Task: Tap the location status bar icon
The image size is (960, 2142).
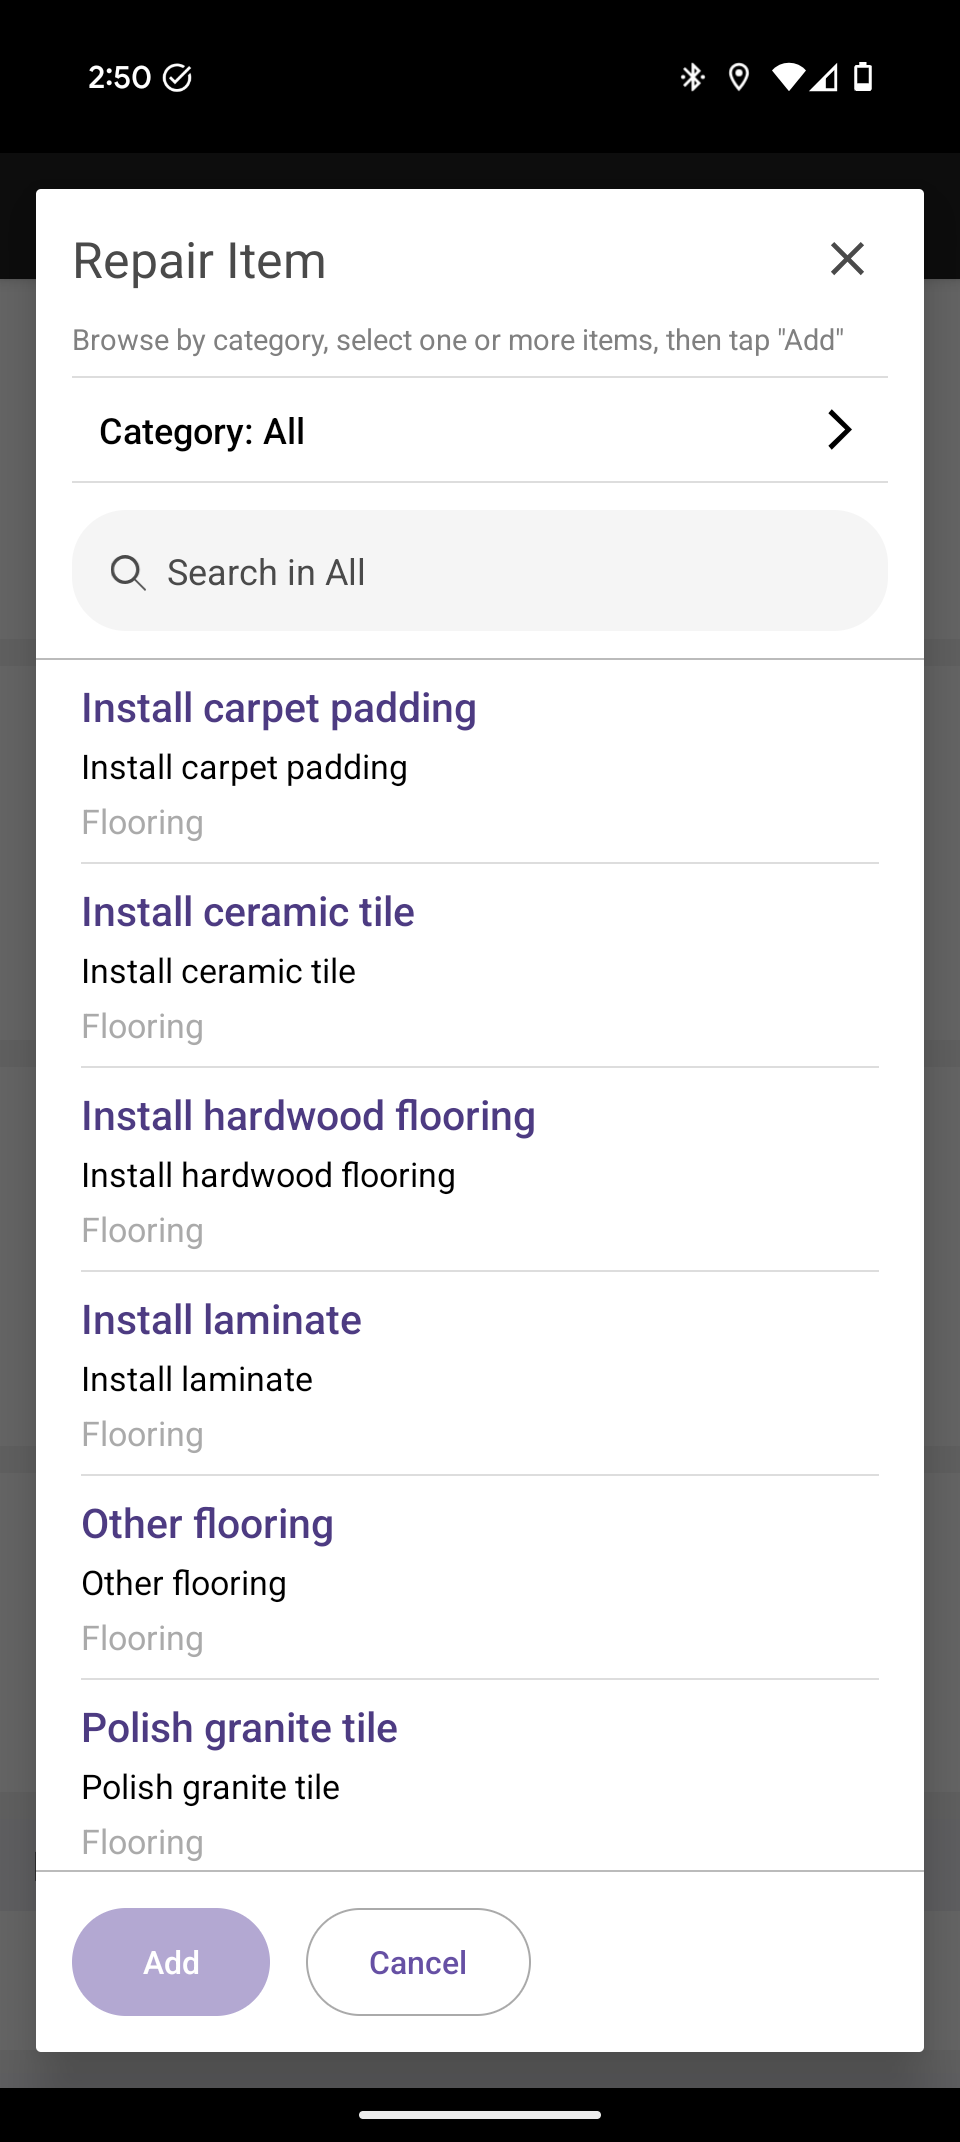Action: [739, 77]
